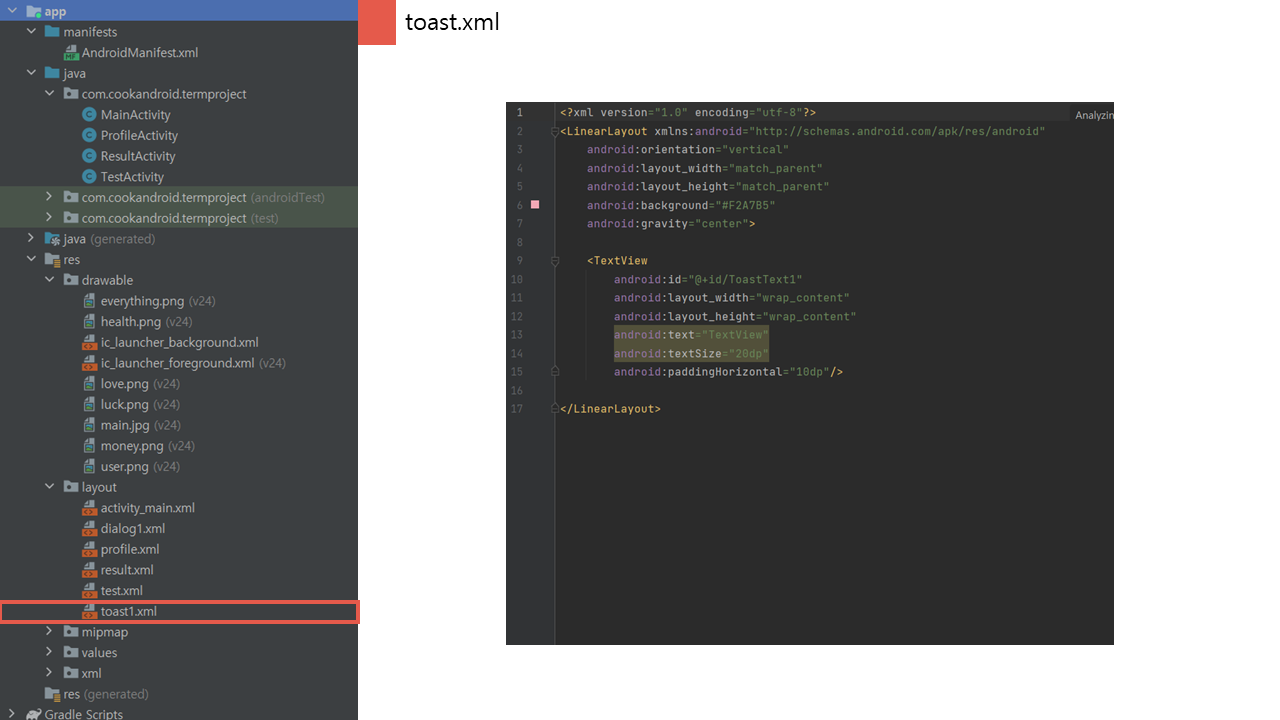Click TestActivity class icon
Viewport: 1280px width, 720px height.
tap(89, 177)
